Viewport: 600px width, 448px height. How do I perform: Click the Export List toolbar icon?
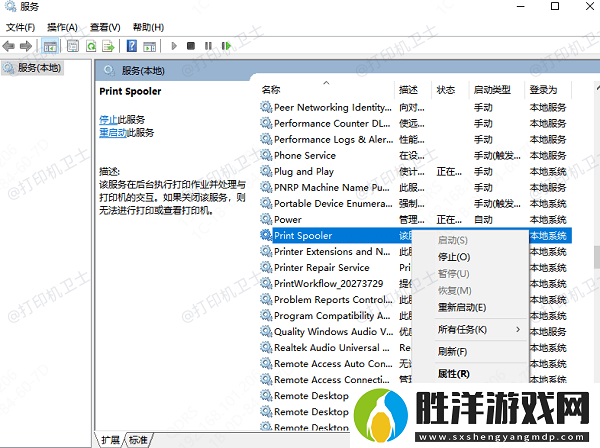coord(109,46)
